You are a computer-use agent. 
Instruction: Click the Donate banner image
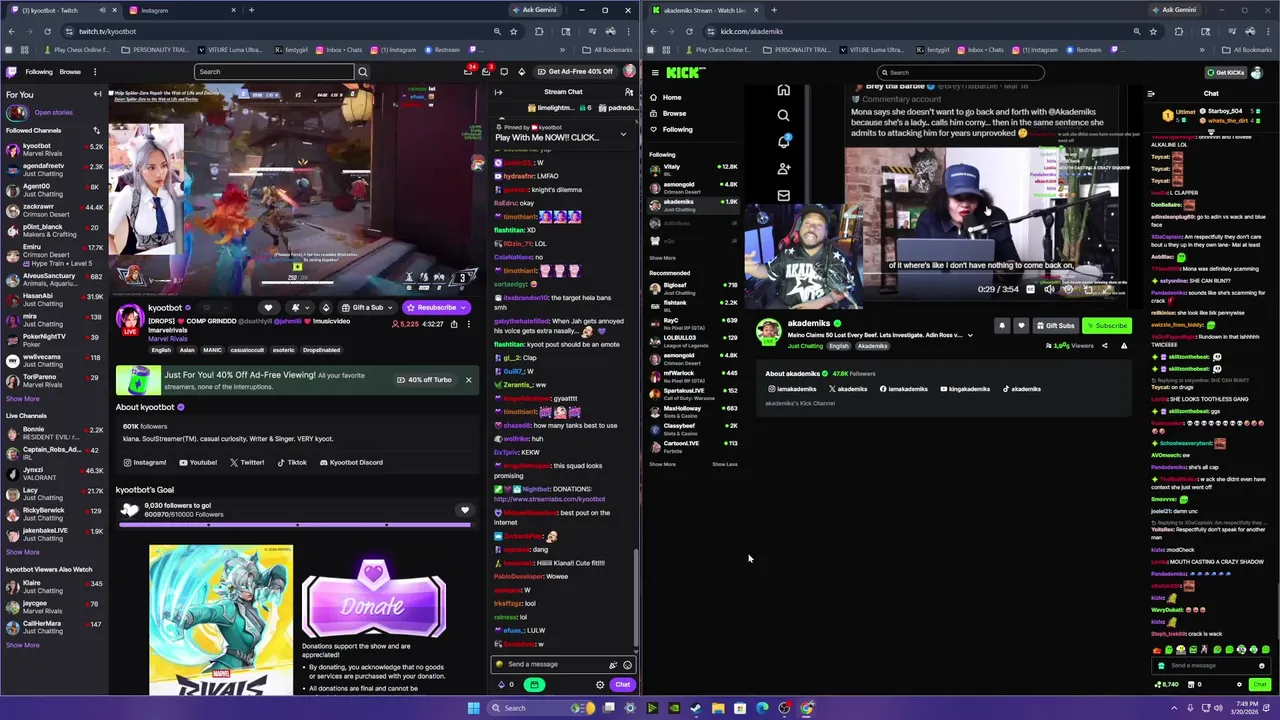coord(373,600)
